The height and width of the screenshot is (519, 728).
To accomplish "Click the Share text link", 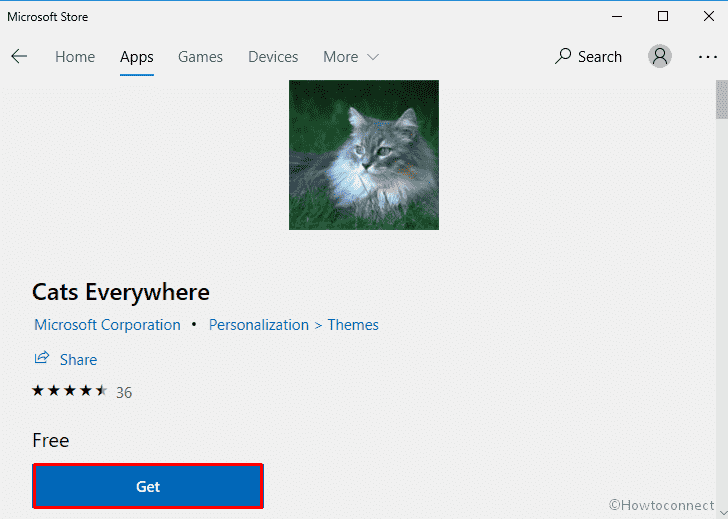I will (x=78, y=360).
